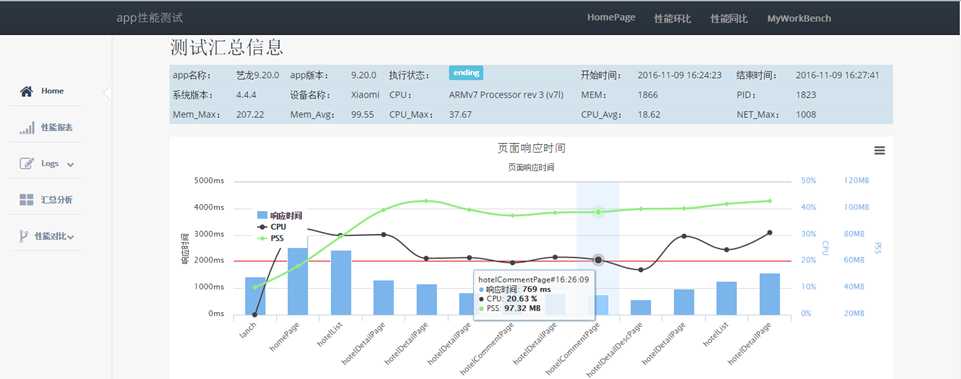Expand the Logs submenu chevron
Viewport: 961px width, 379px height.
tap(70, 164)
